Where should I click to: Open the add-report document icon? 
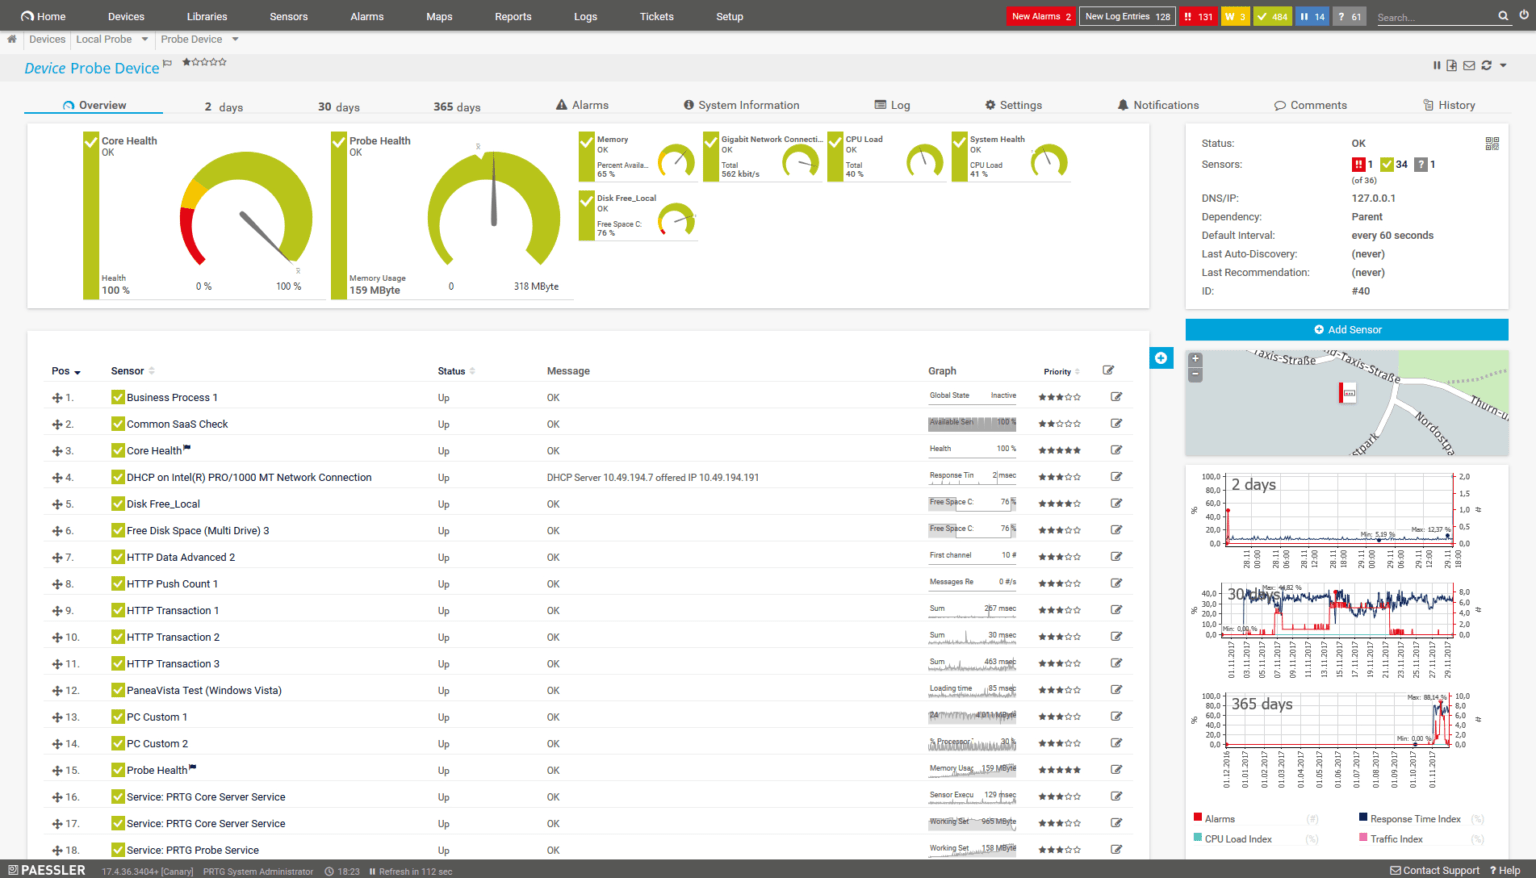(1451, 65)
